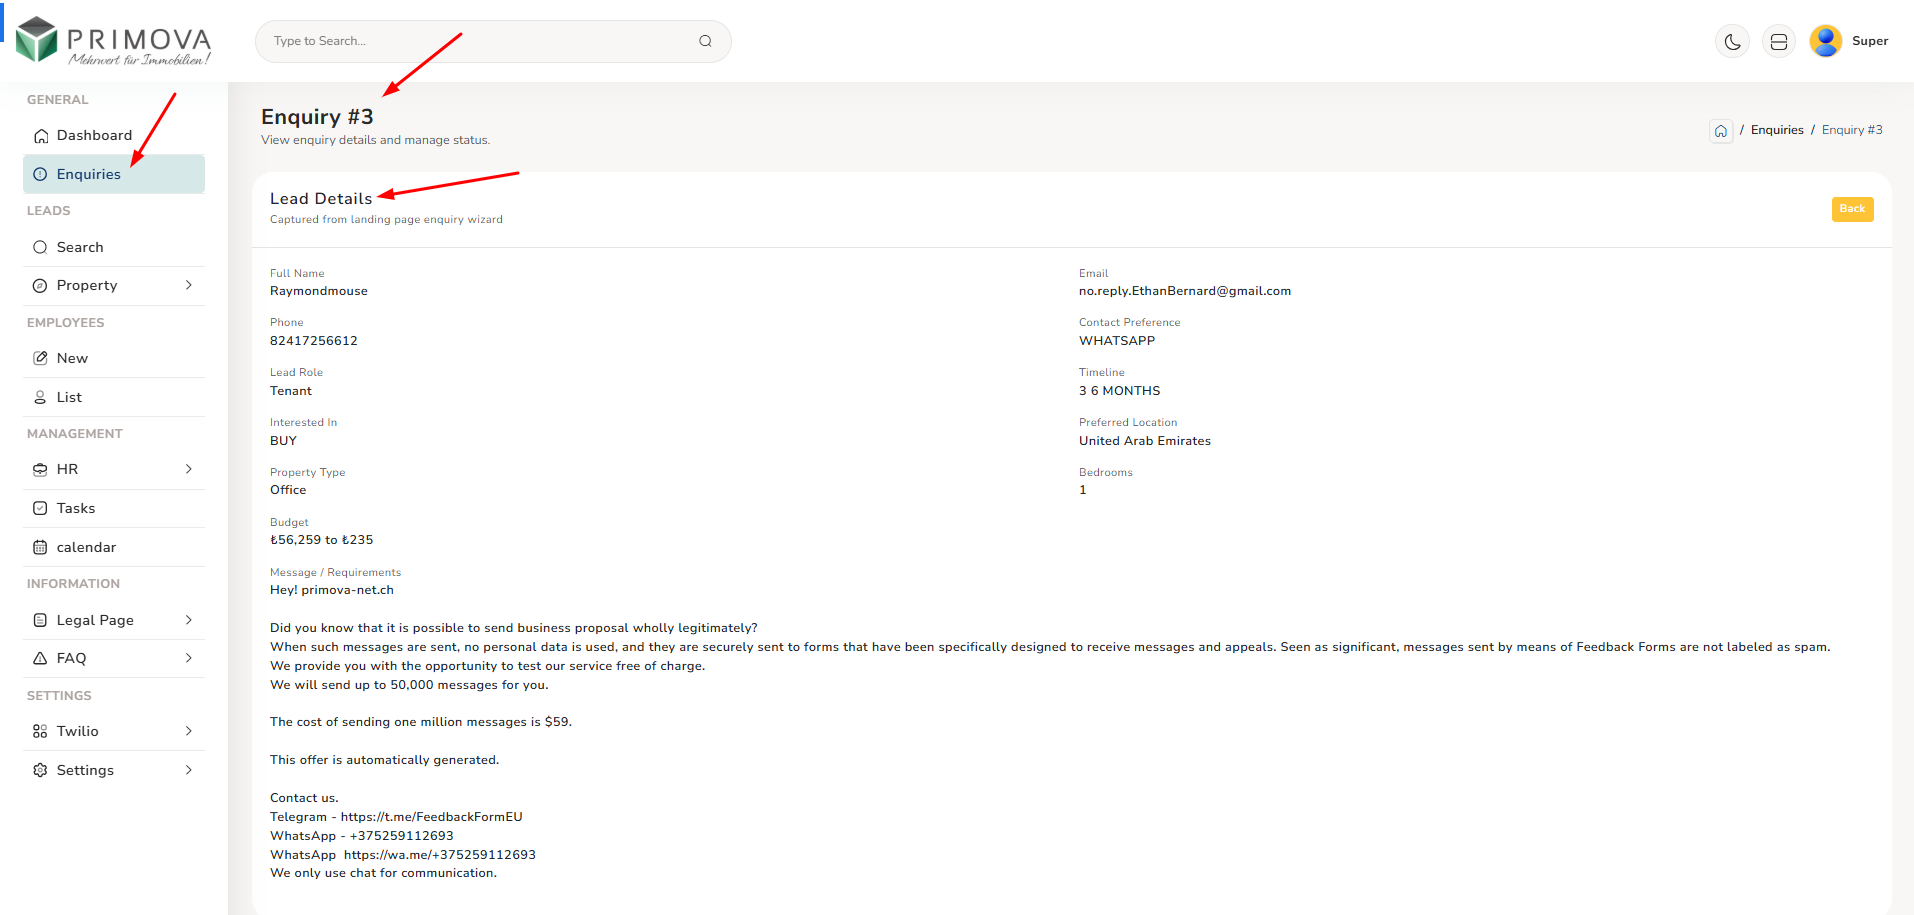Screen dimensions: 1914x915
Task: Click the Enquiries breadcrumb link
Action: point(1777,130)
